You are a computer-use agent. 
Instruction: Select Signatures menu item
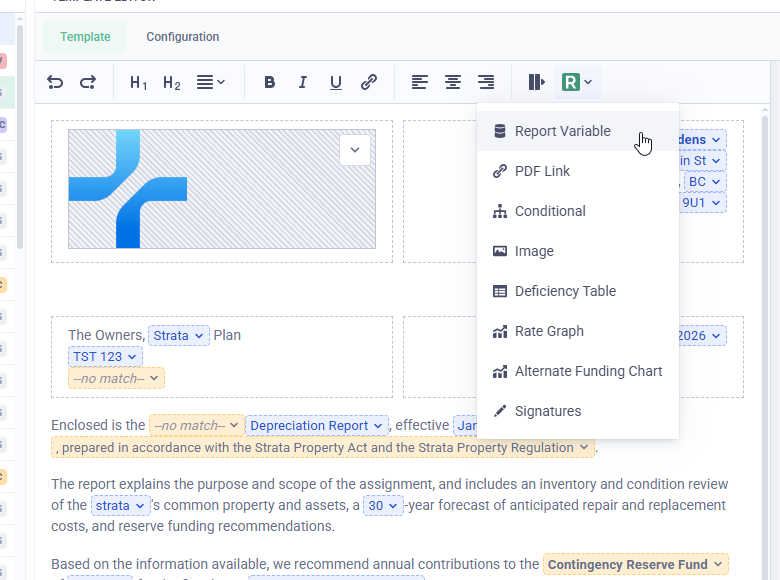coord(578,411)
